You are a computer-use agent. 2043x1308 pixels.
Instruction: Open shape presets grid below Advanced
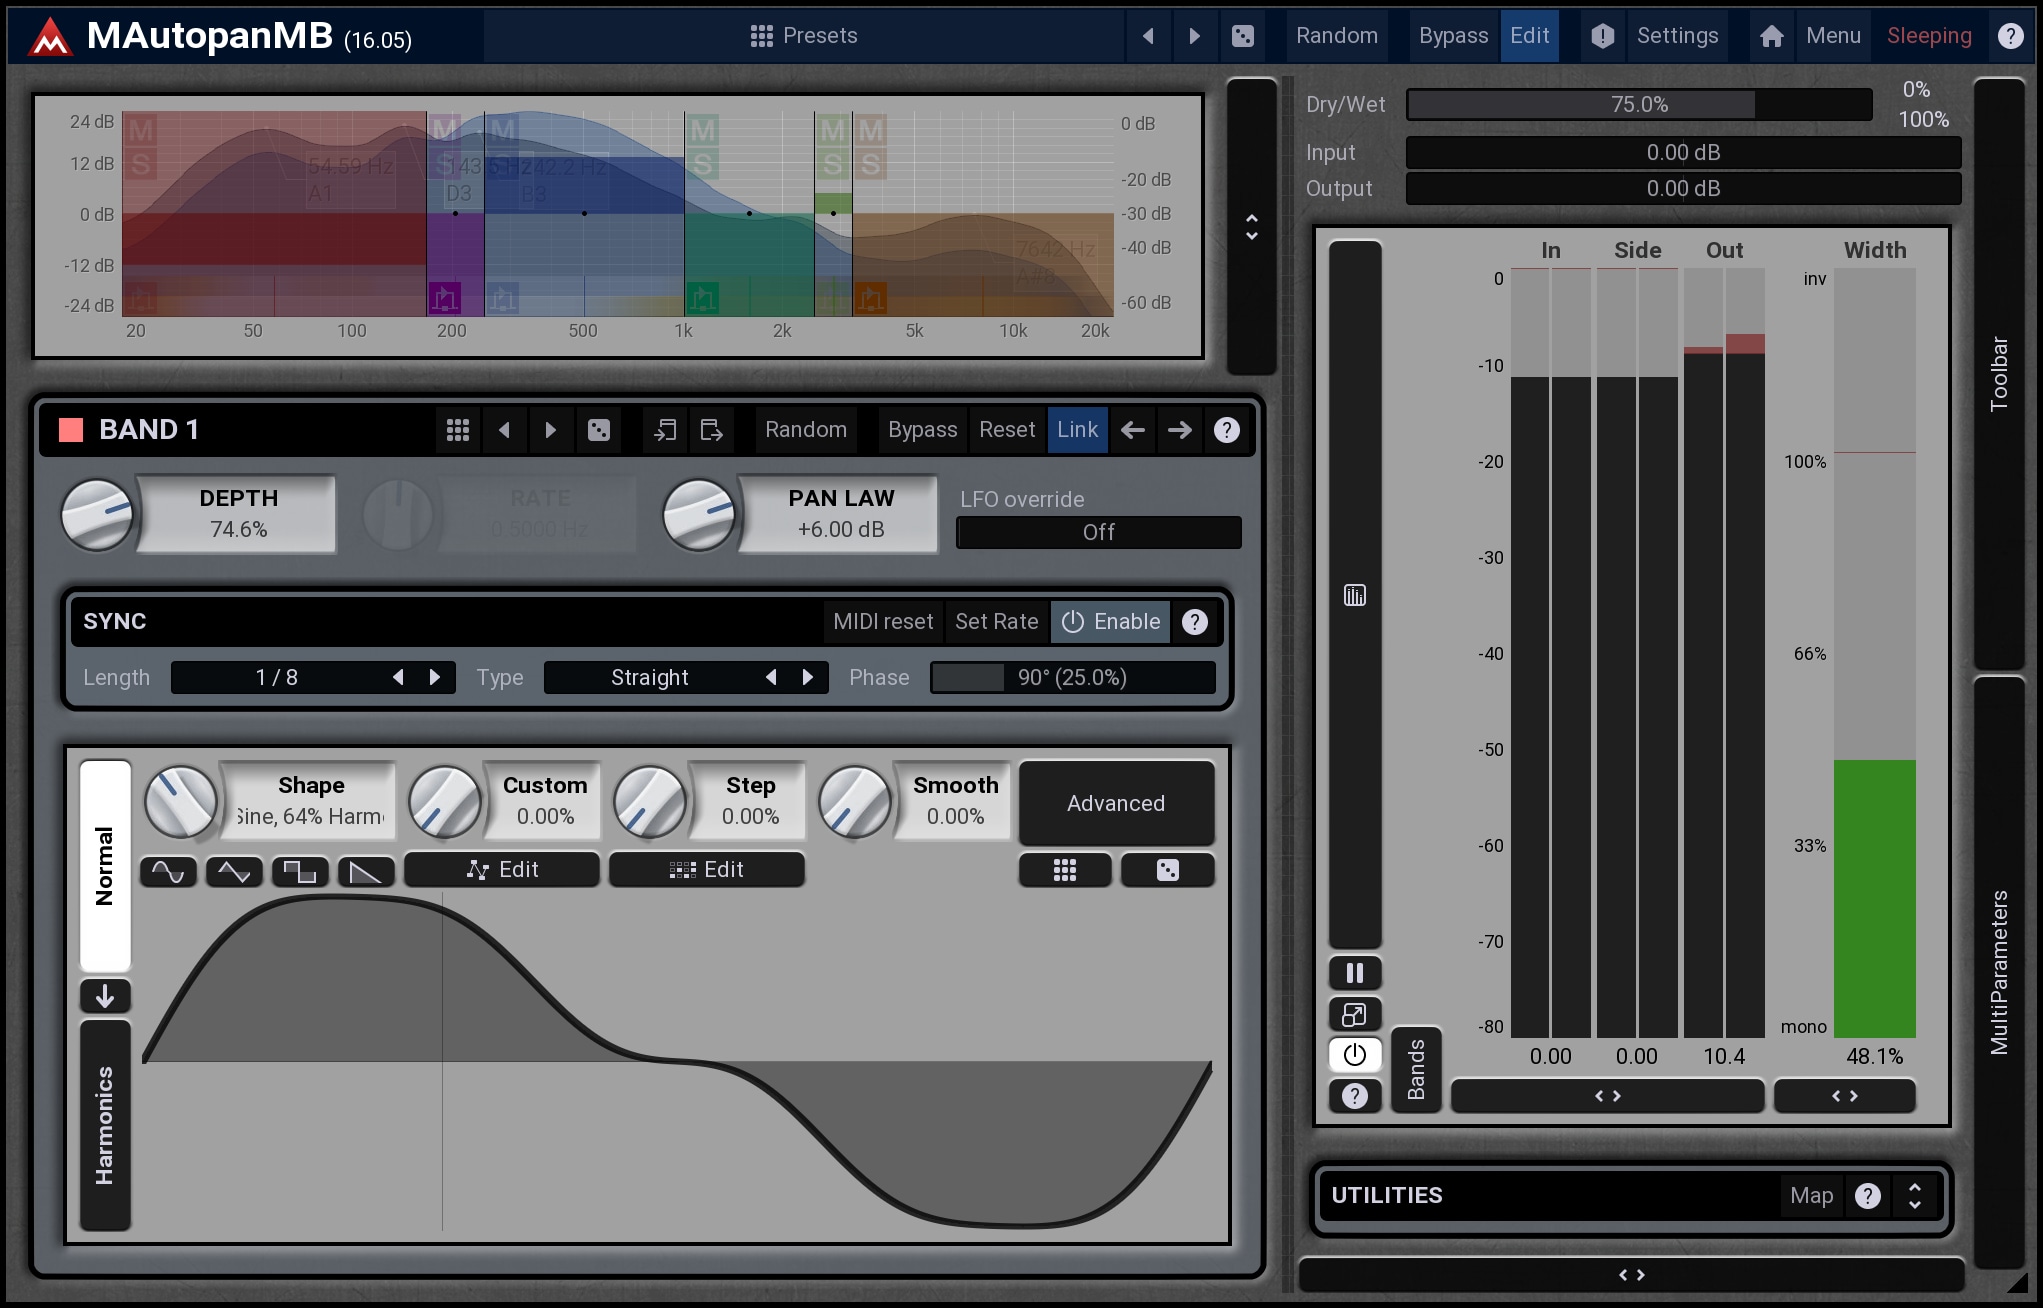click(1065, 870)
